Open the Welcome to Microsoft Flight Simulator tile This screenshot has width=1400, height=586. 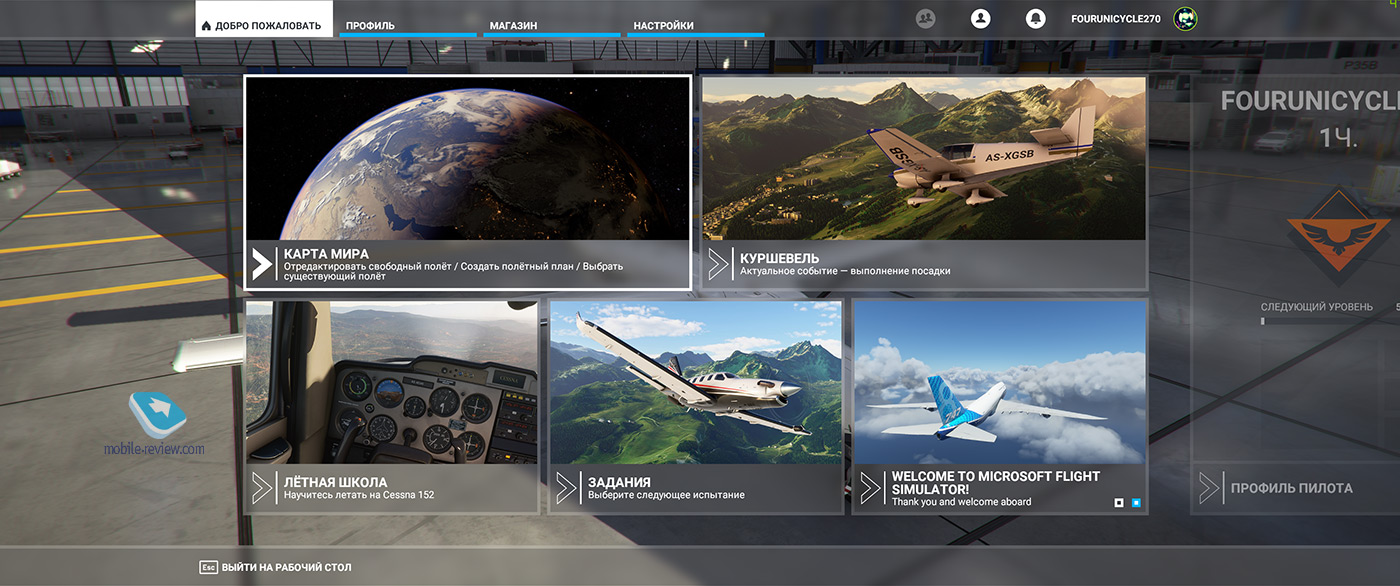pos(999,407)
